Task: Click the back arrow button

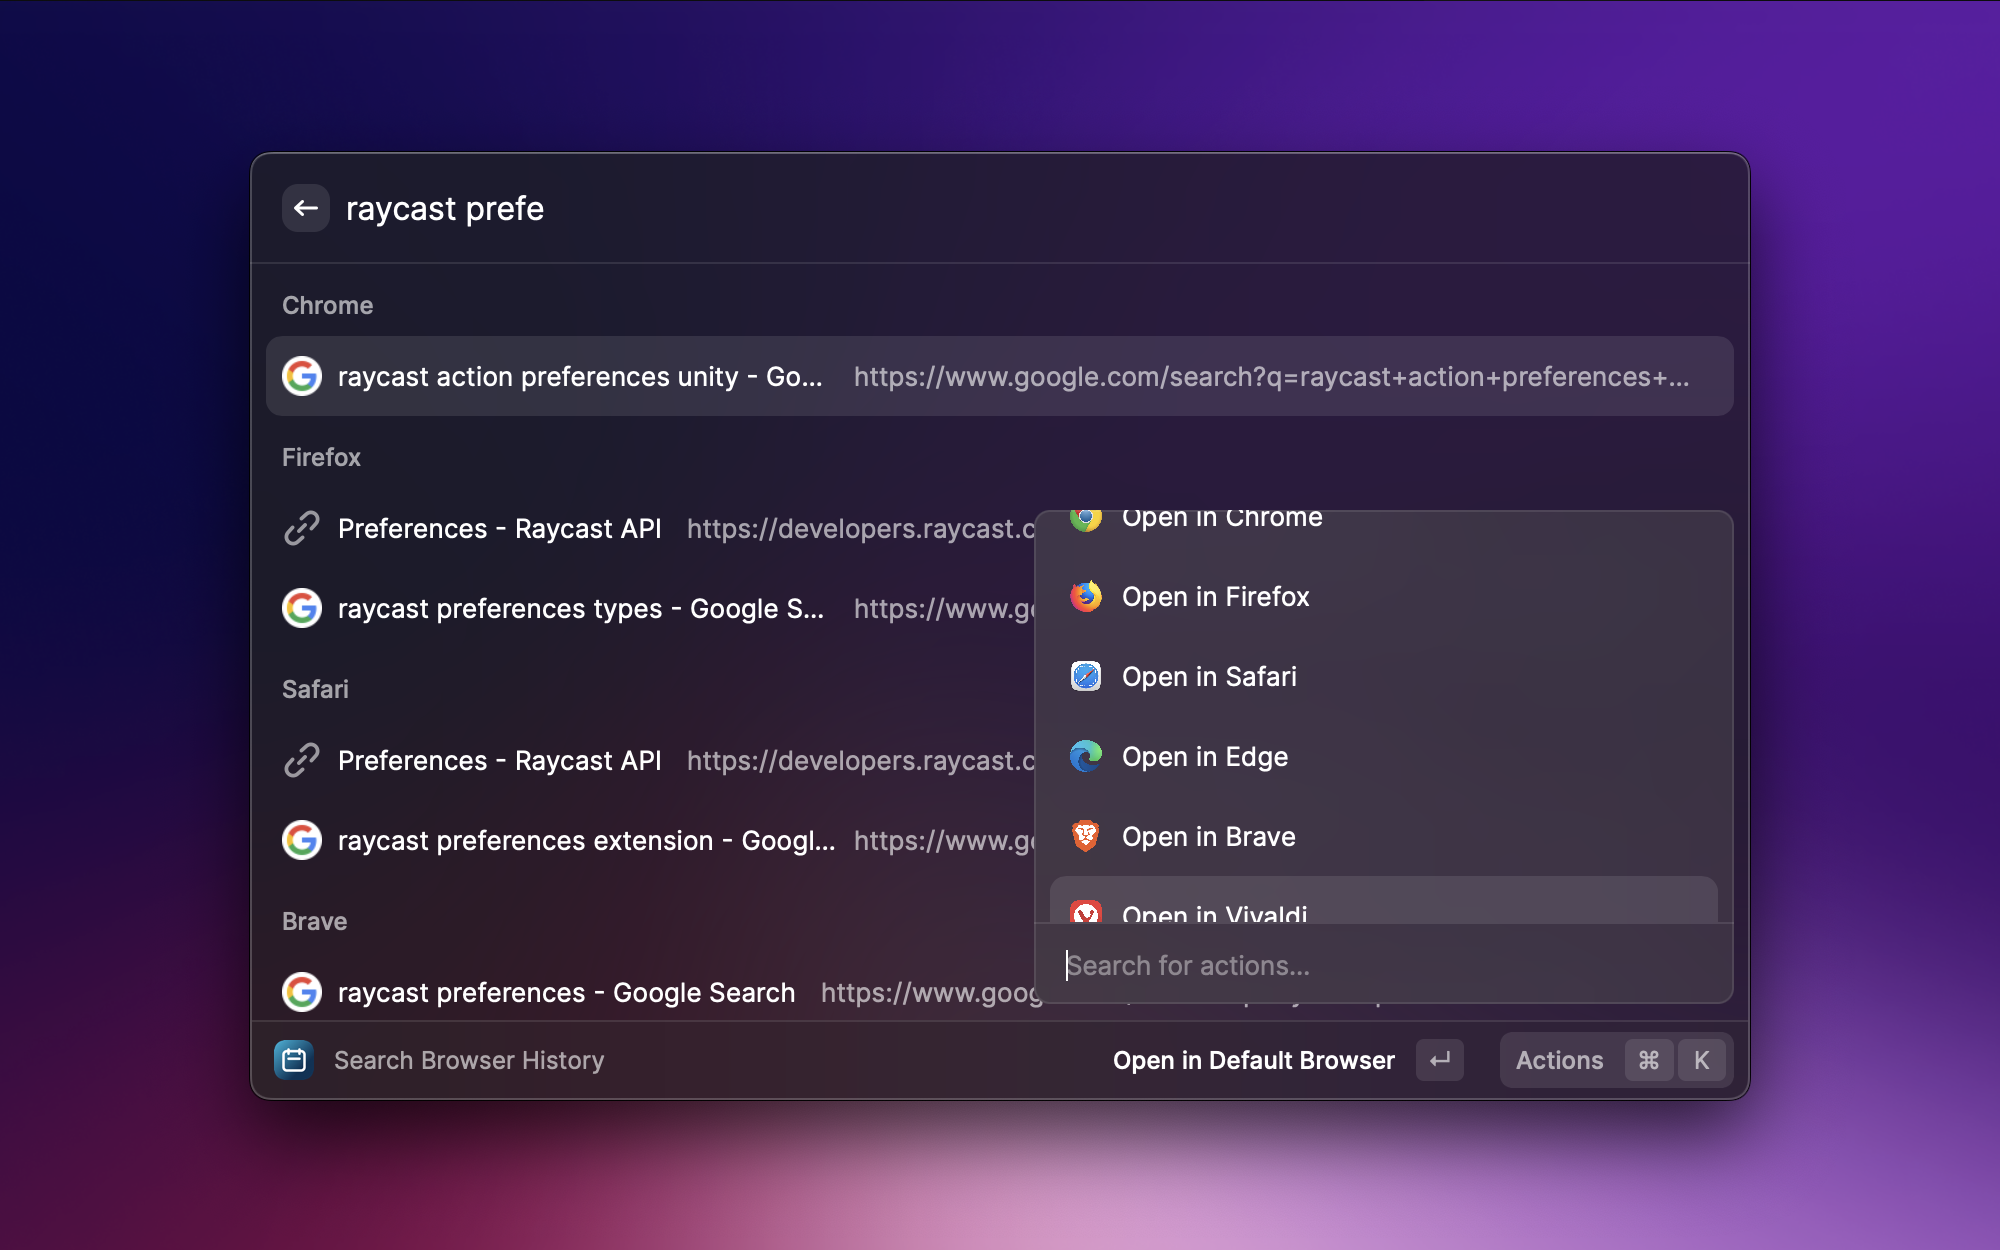Action: tap(305, 208)
